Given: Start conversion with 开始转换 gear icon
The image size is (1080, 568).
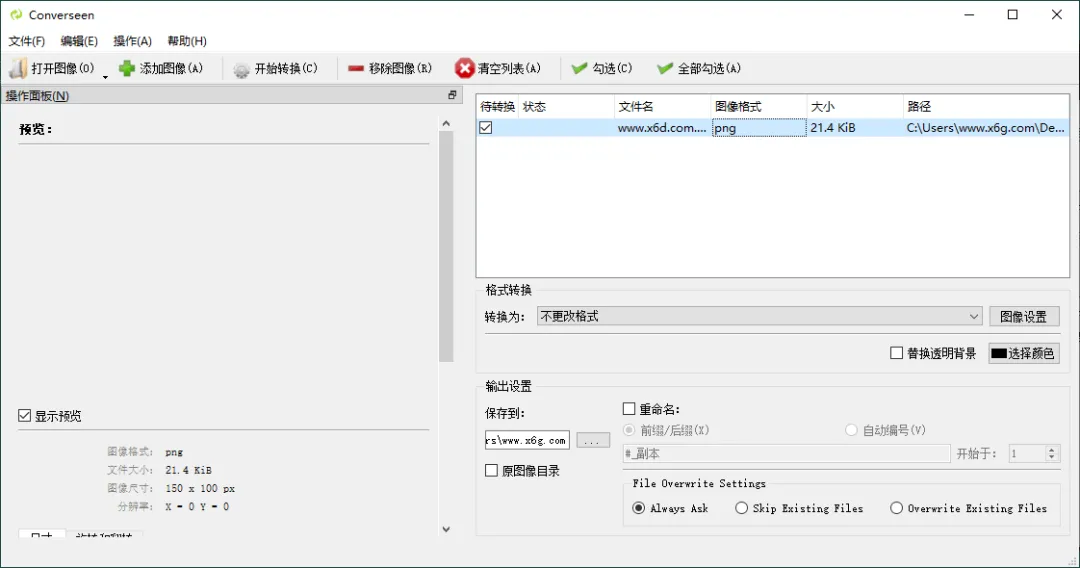Looking at the screenshot, I should 241,69.
